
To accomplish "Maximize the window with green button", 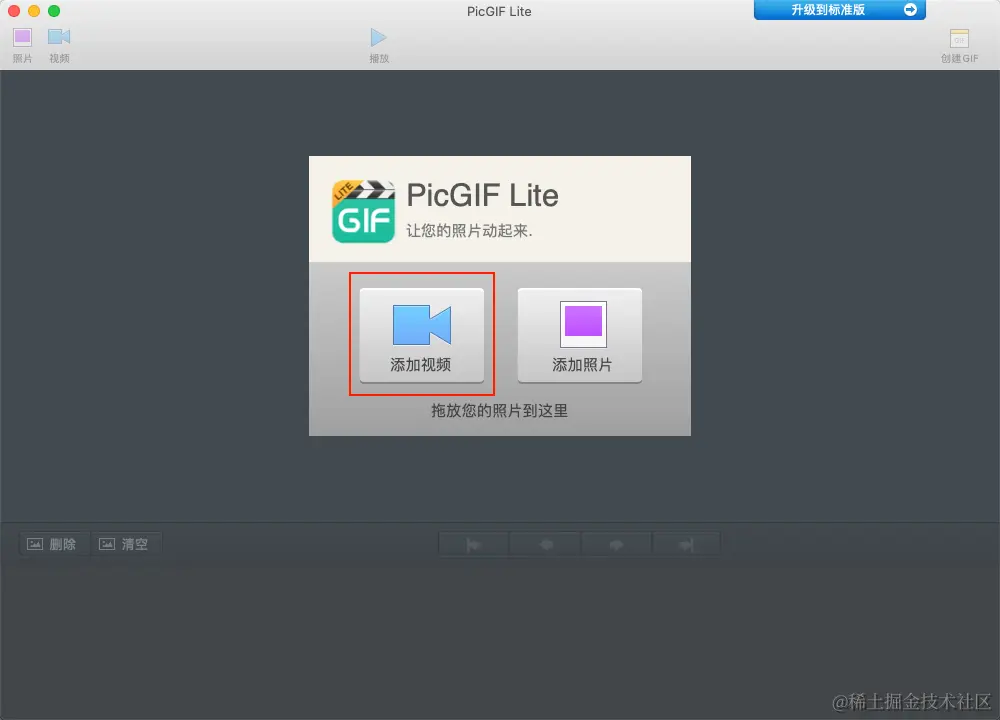I will pos(54,11).
